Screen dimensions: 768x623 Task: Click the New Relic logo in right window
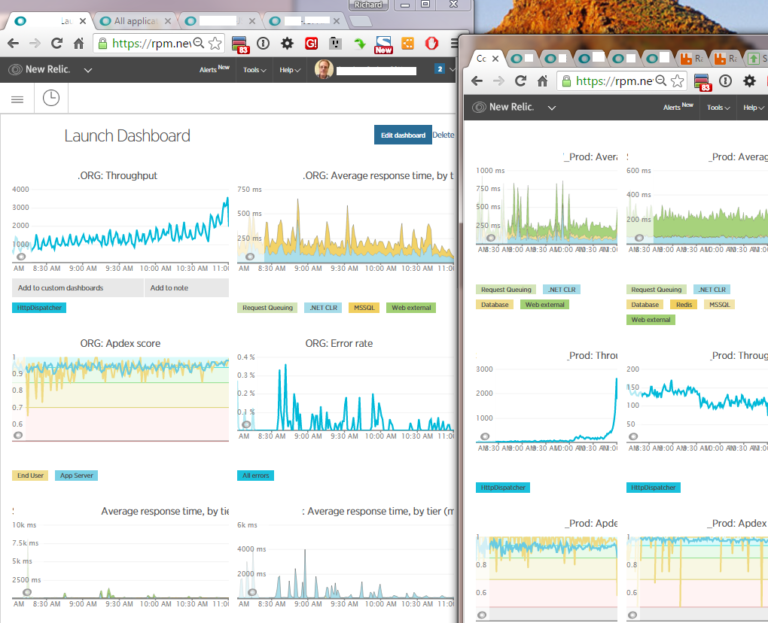click(x=503, y=107)
